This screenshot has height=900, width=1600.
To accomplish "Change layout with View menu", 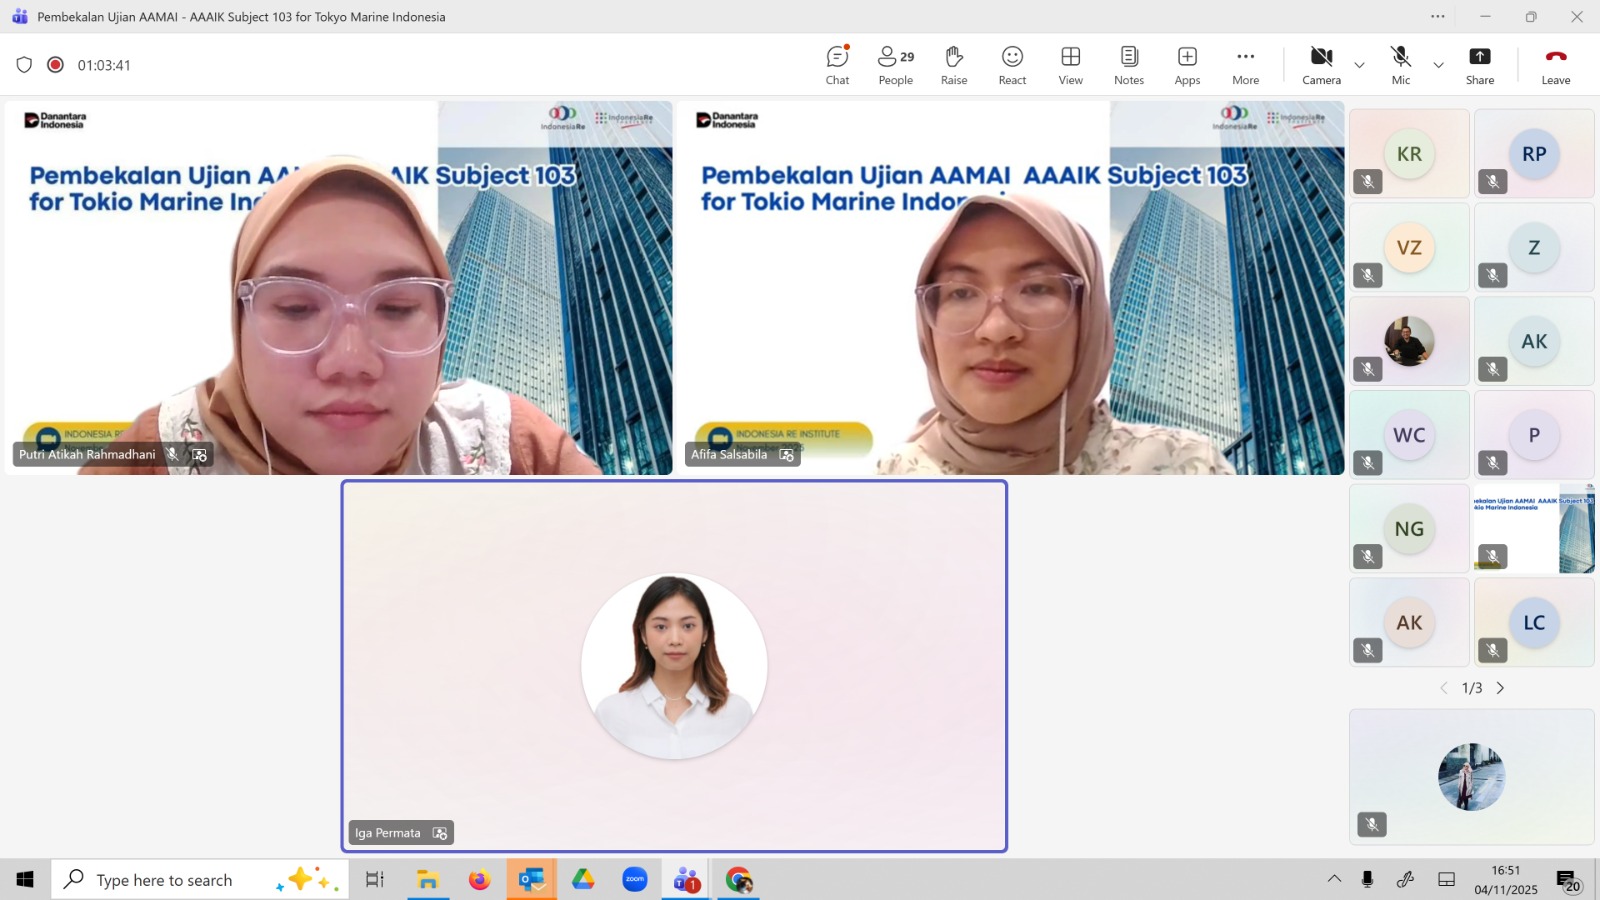I will [x=1070, y=65].
